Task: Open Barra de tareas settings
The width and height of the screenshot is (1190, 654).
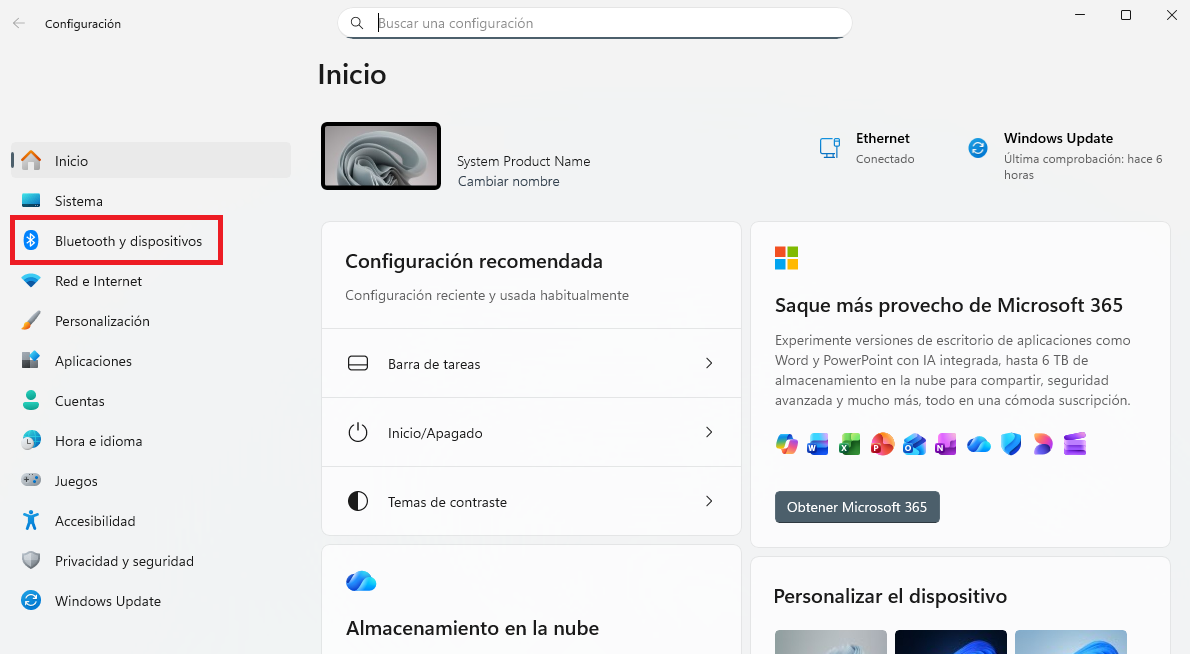Action: click(531, 363)
